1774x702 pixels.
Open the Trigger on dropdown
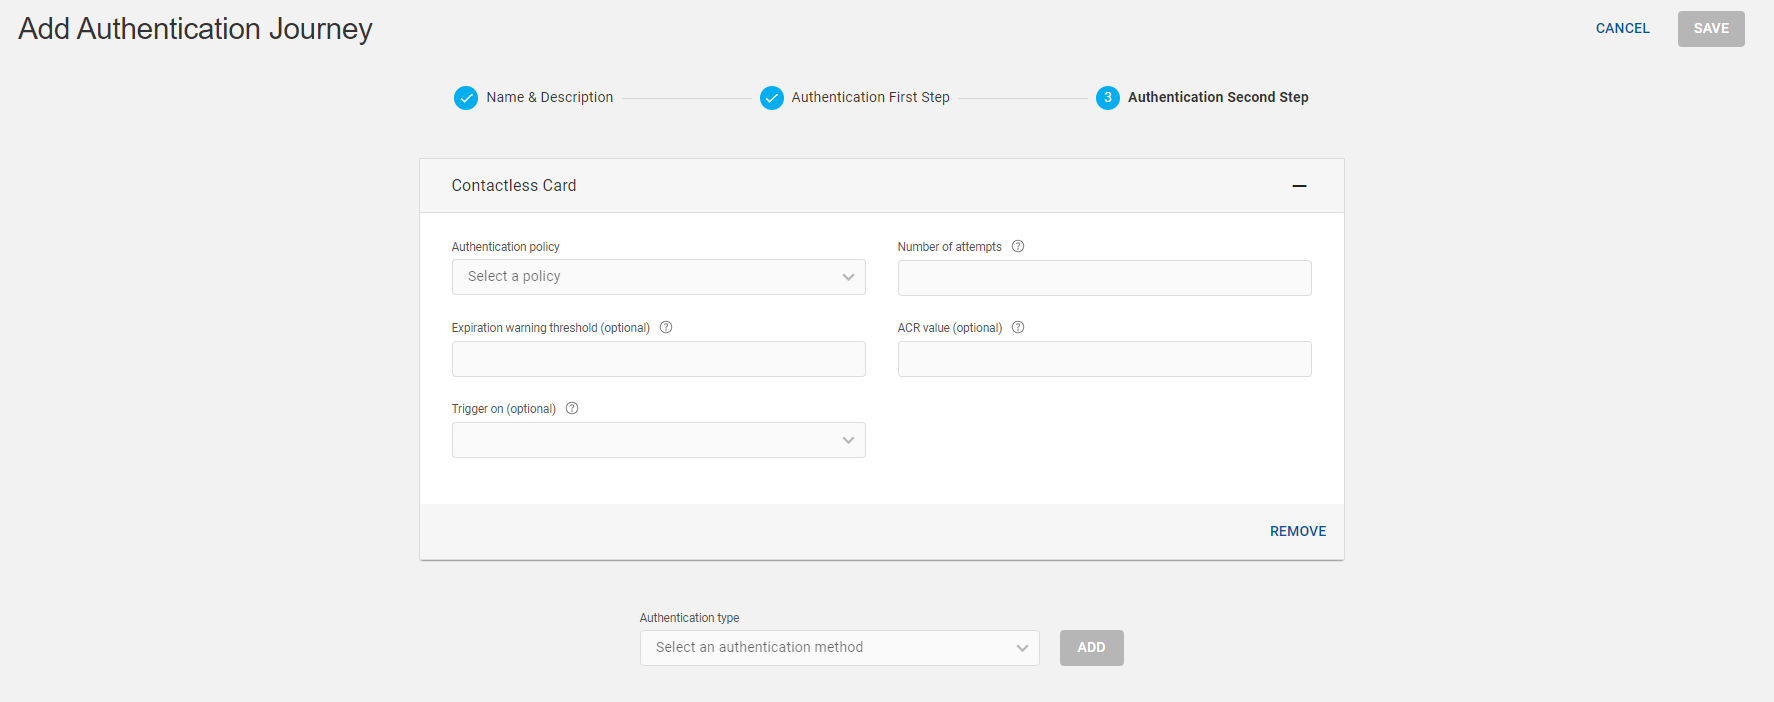(658, 440)
